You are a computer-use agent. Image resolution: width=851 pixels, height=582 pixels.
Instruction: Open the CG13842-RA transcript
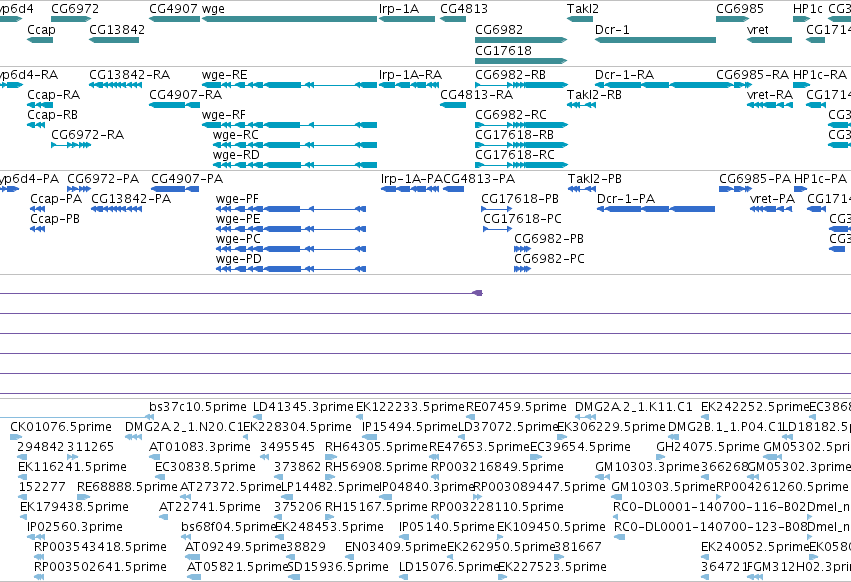116,85
